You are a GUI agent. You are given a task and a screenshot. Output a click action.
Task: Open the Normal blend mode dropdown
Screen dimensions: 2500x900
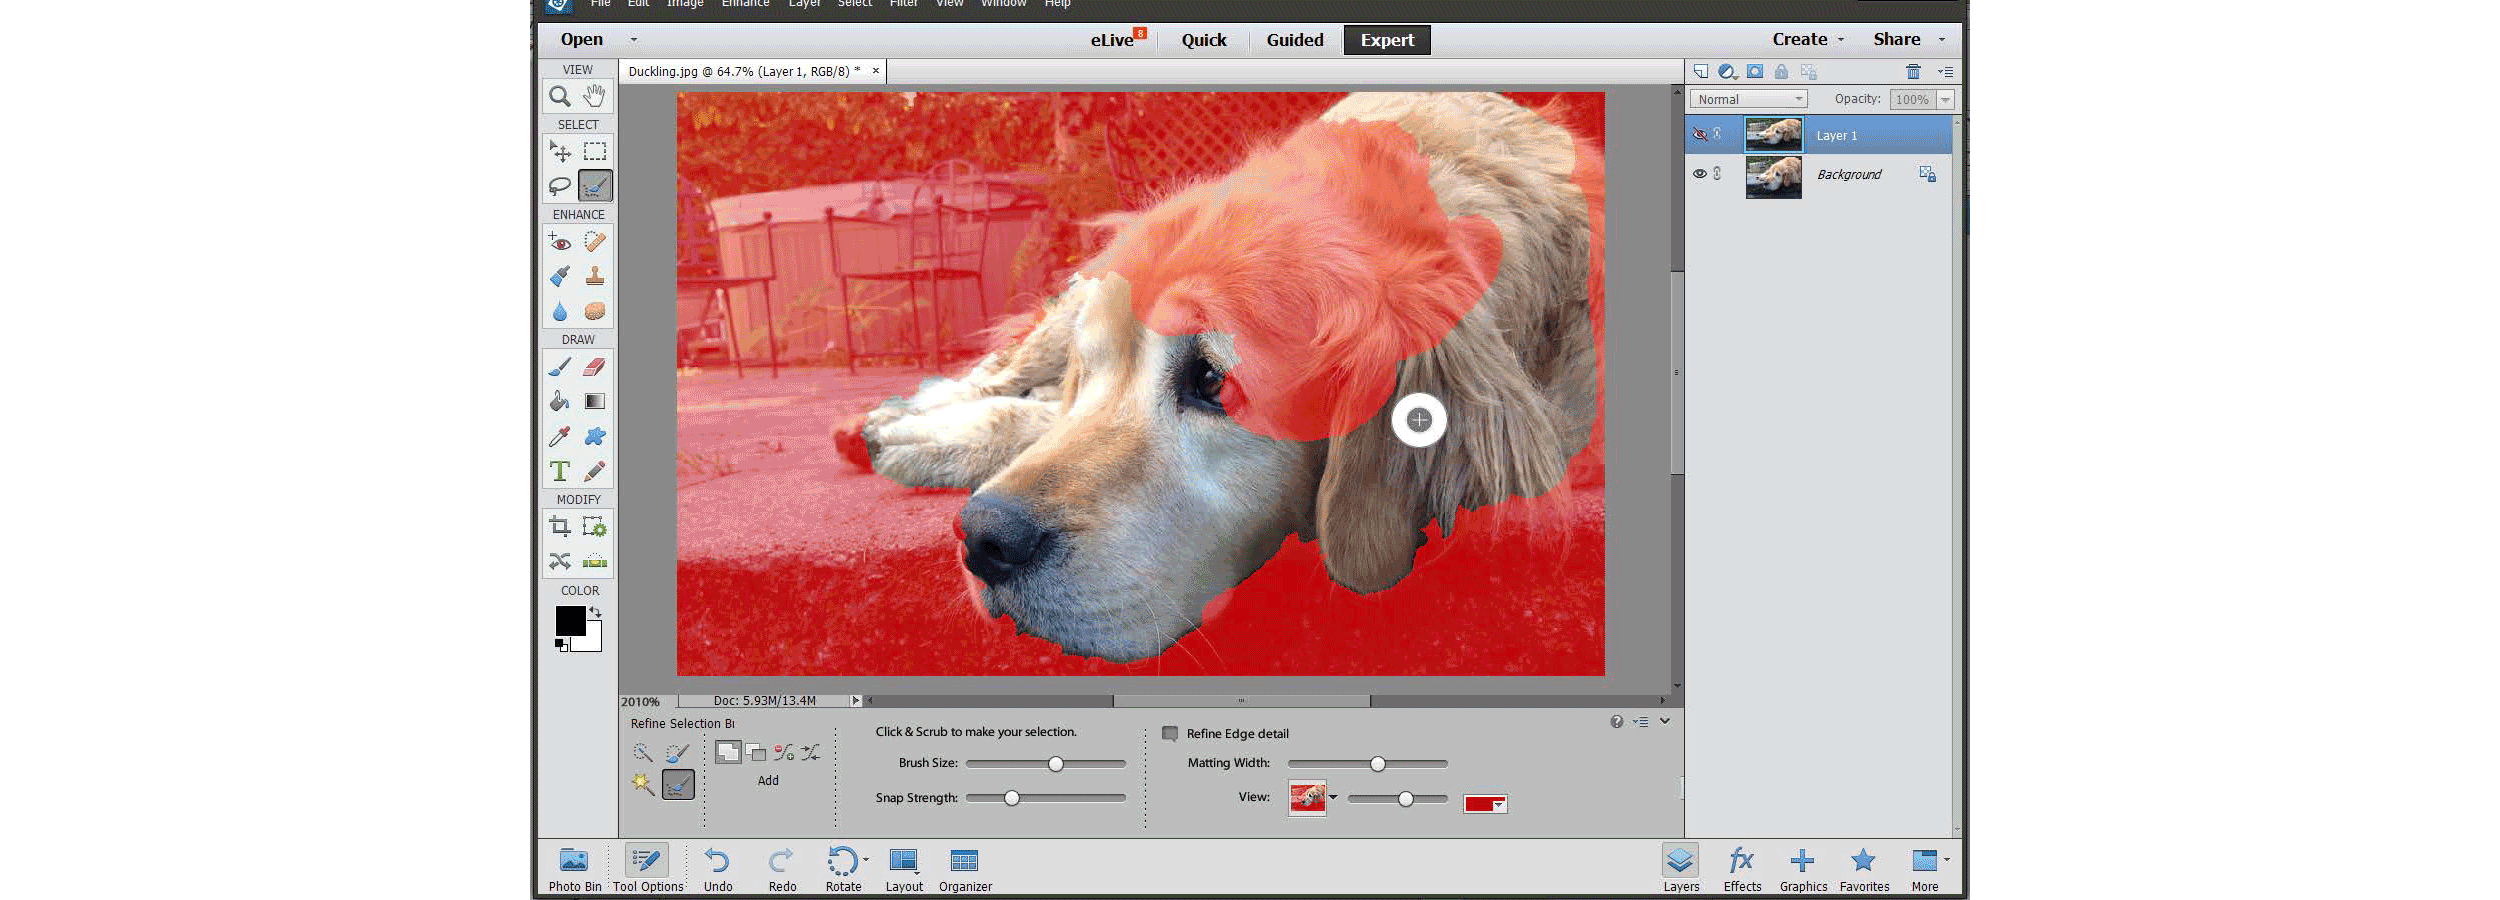coord(1748,98)
